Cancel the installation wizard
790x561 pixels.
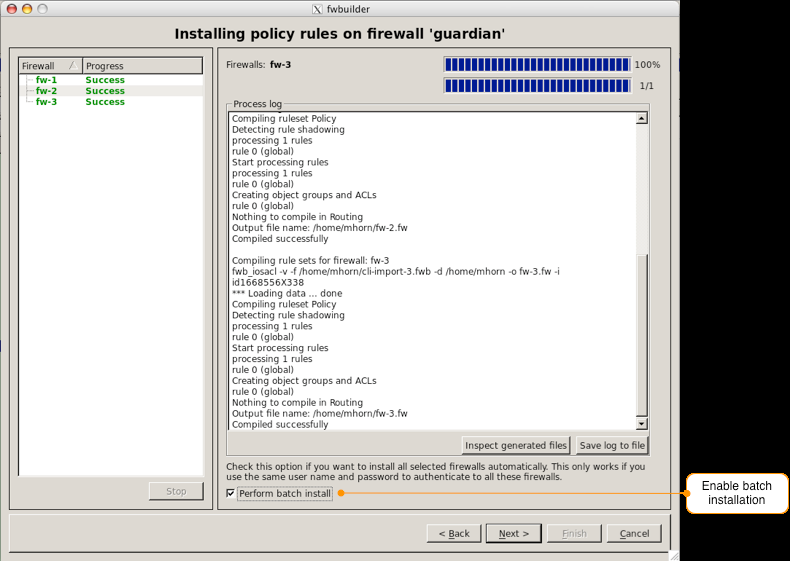click(x=634, y=533)
